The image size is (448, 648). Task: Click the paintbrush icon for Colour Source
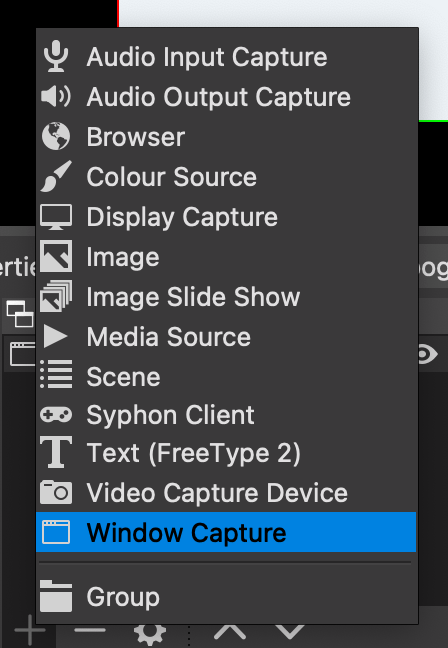point(56,176)
